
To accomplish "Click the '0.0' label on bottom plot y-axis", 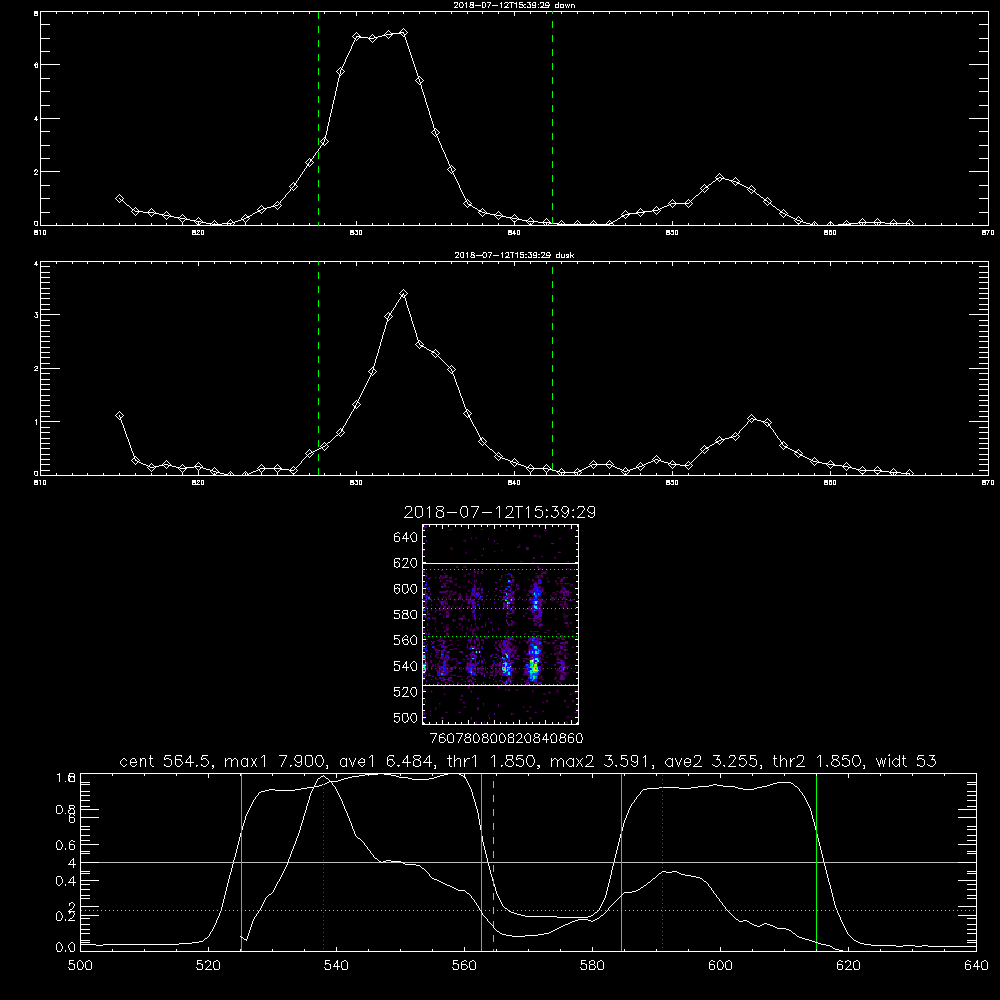I will (66, 947).
